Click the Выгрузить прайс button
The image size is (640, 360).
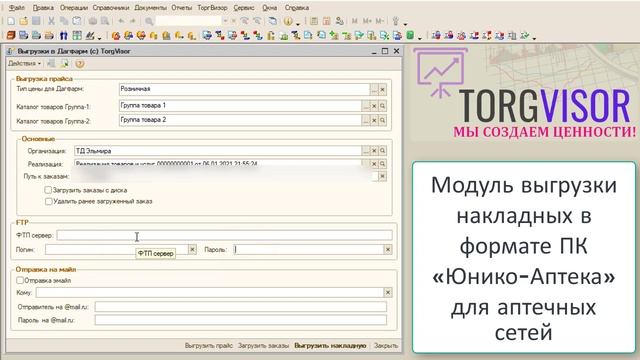tap(209, 346)
